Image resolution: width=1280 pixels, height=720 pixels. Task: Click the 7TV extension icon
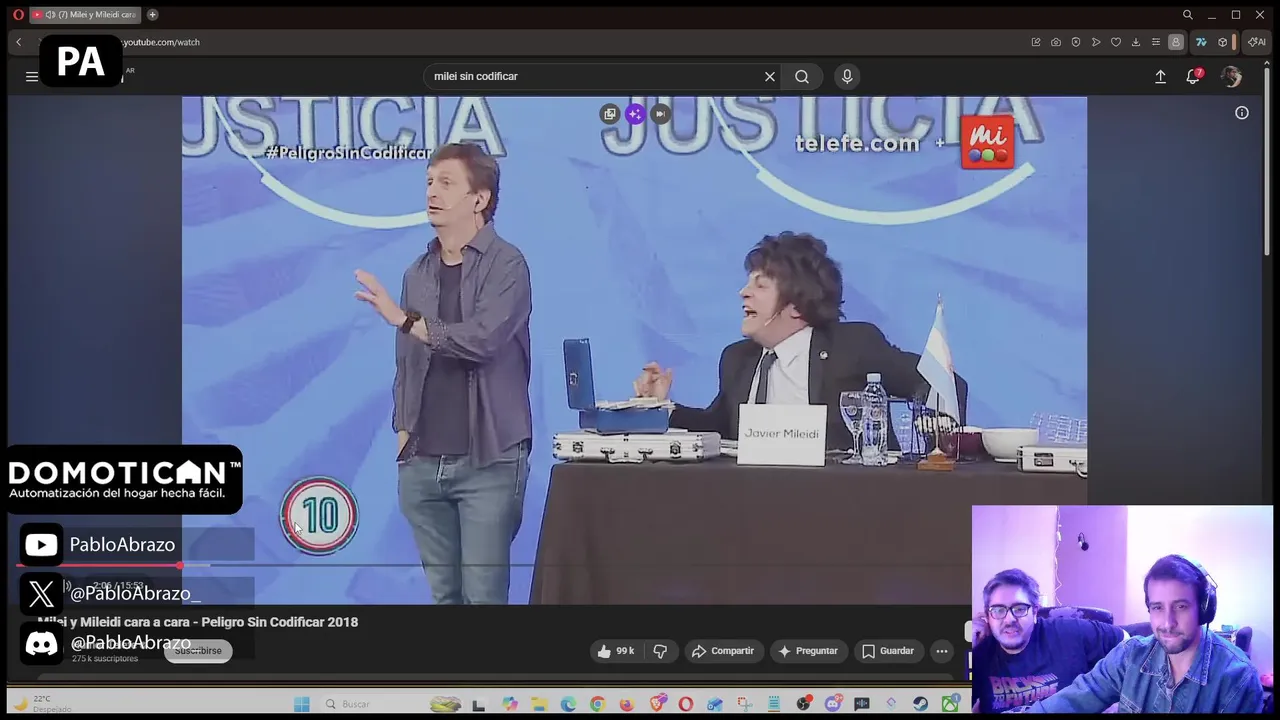coord(1201,42)
